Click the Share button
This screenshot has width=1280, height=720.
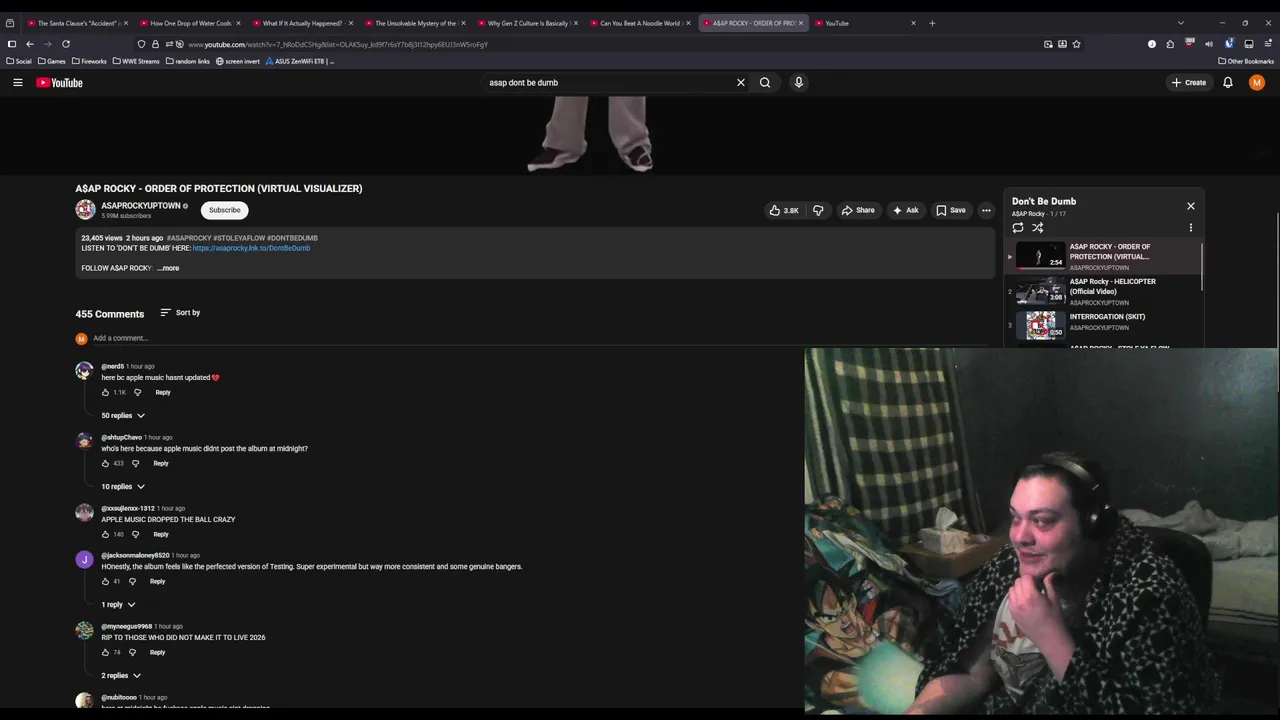tap(858, 210)
